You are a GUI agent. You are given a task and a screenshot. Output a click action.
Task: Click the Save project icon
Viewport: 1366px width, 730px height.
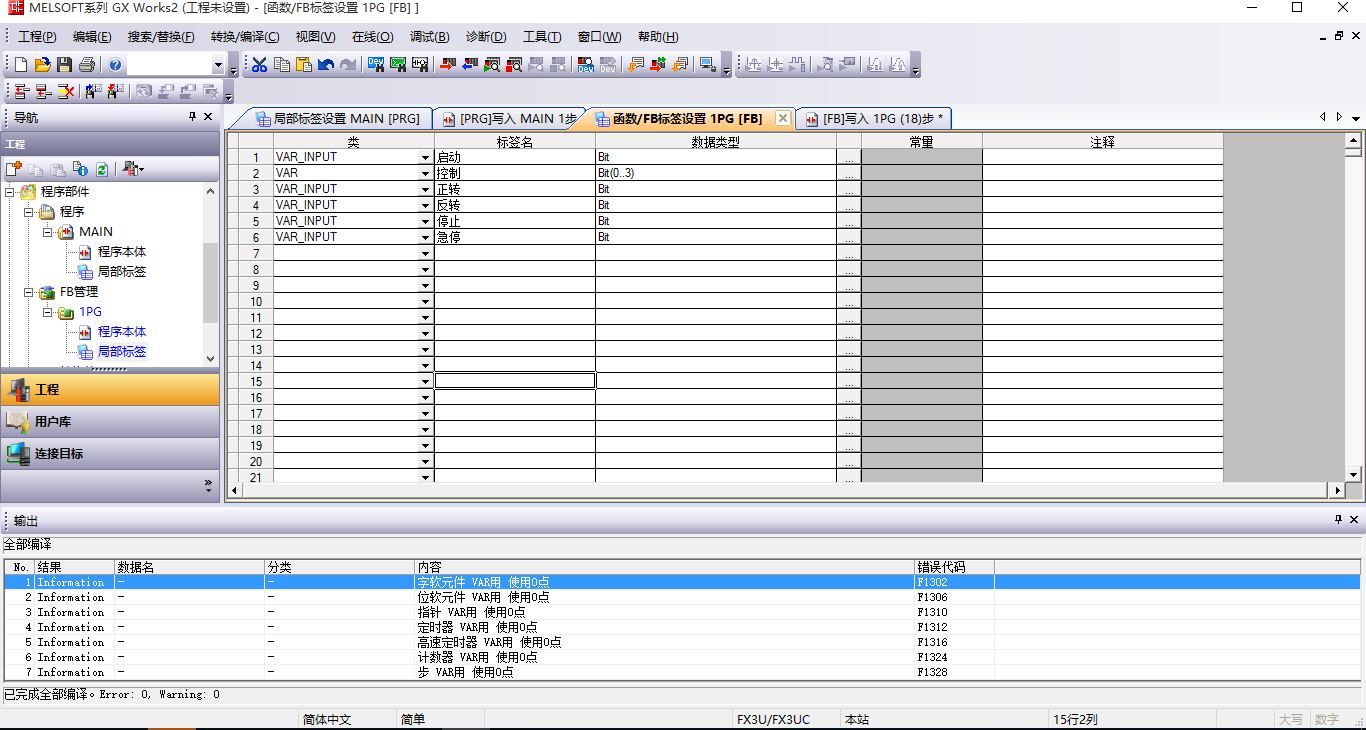coord(64,65)
